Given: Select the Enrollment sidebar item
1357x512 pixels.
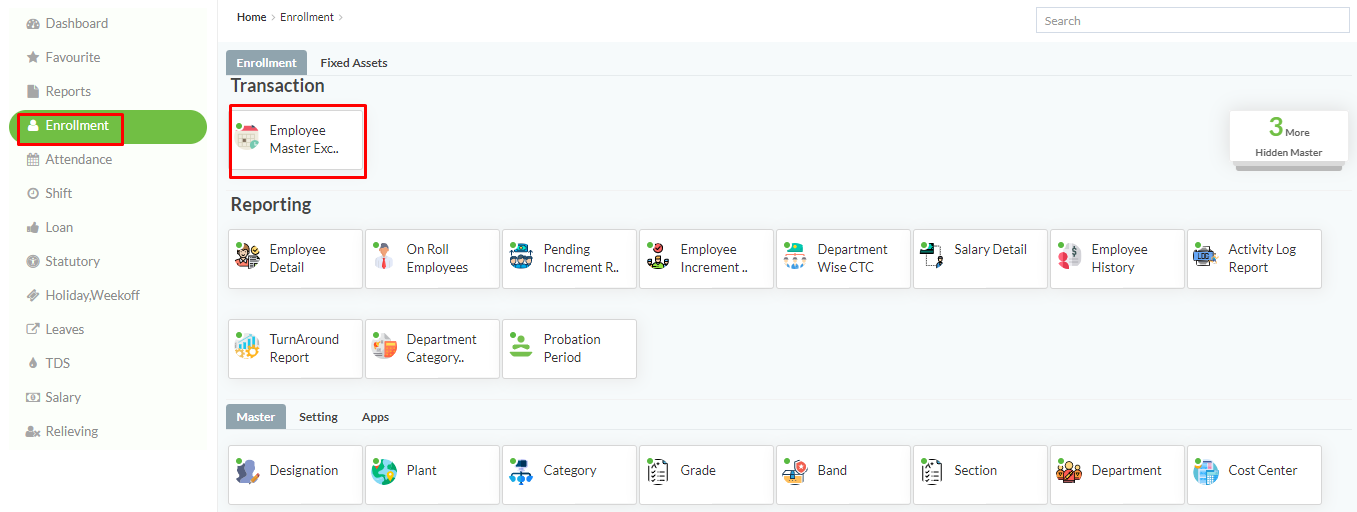Looking at the screenshot, I should tap(108, 126).
